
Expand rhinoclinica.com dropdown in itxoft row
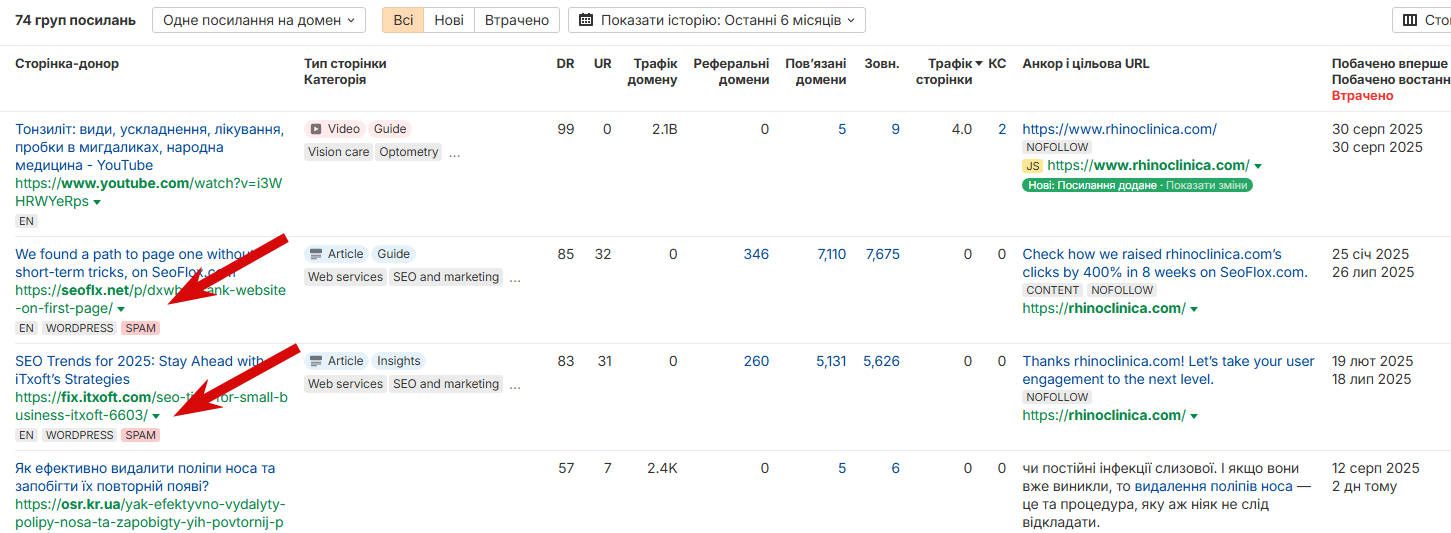[x=1194, y=416]
